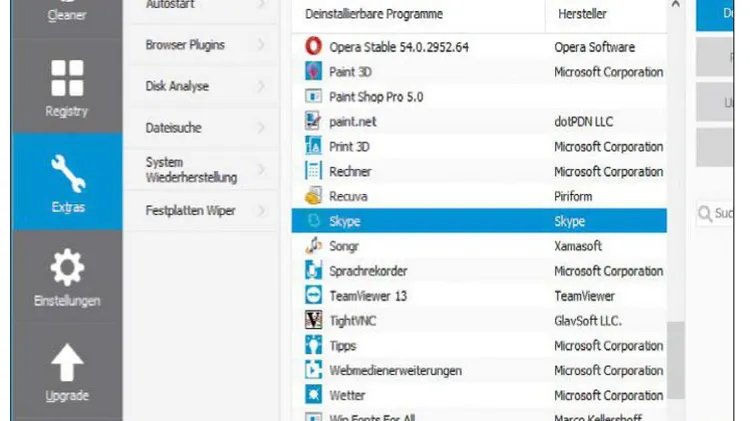Click the blue button above the search field
Viewport: 750px width, 421px height.
715,14
